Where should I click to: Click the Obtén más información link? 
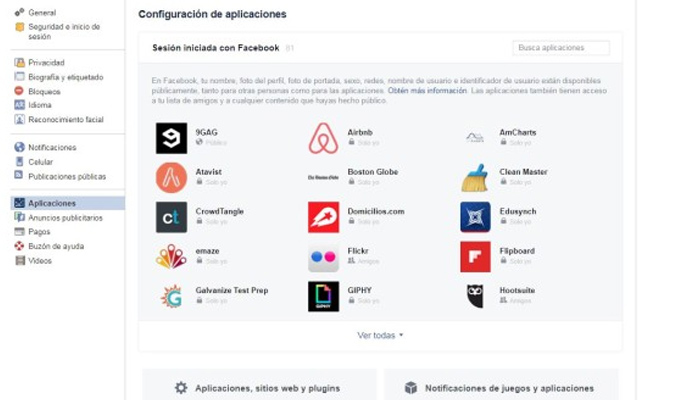click(x=427, y=91)
